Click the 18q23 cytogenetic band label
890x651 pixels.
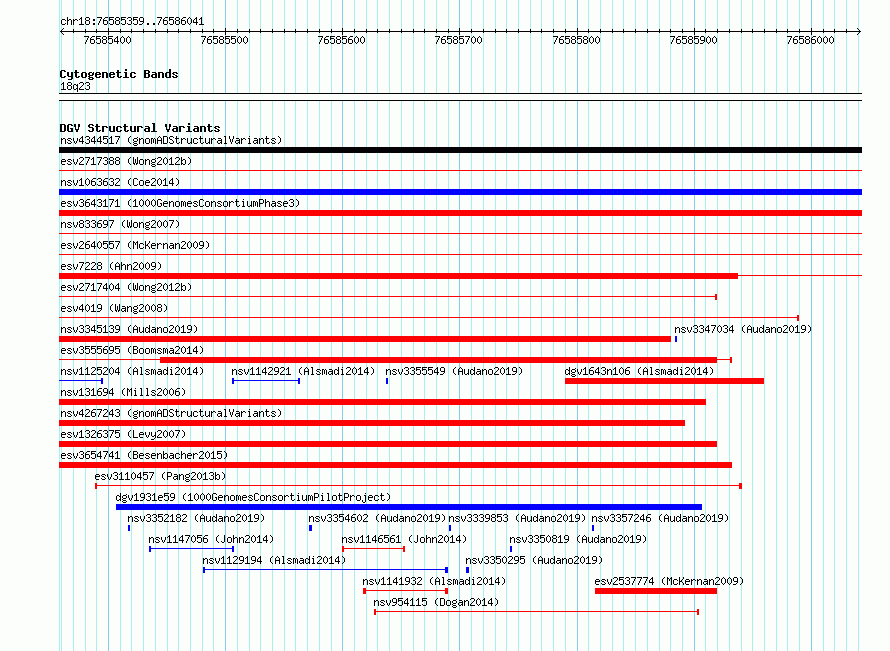point(75,87)
